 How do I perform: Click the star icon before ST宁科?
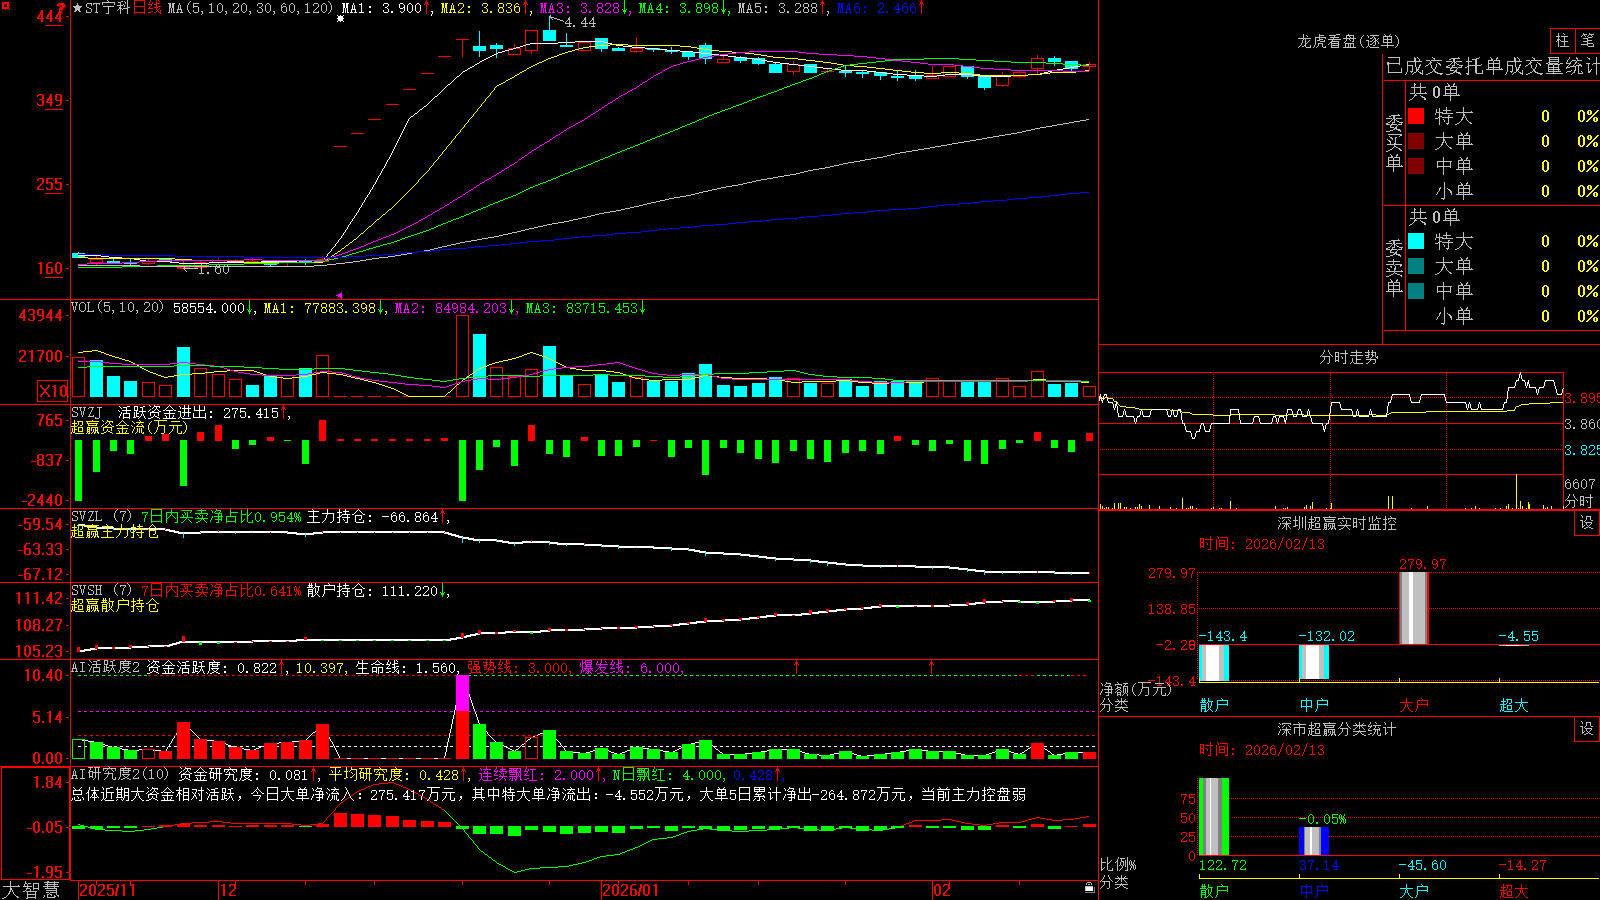pyautogui.click(x=78, y=8)
